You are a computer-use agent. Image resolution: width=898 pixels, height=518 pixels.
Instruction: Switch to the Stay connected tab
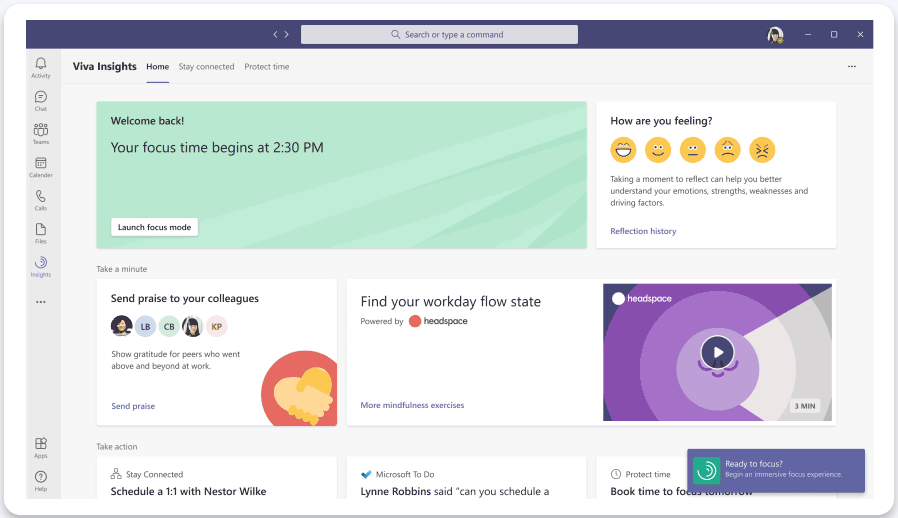[x=206, y=67]
